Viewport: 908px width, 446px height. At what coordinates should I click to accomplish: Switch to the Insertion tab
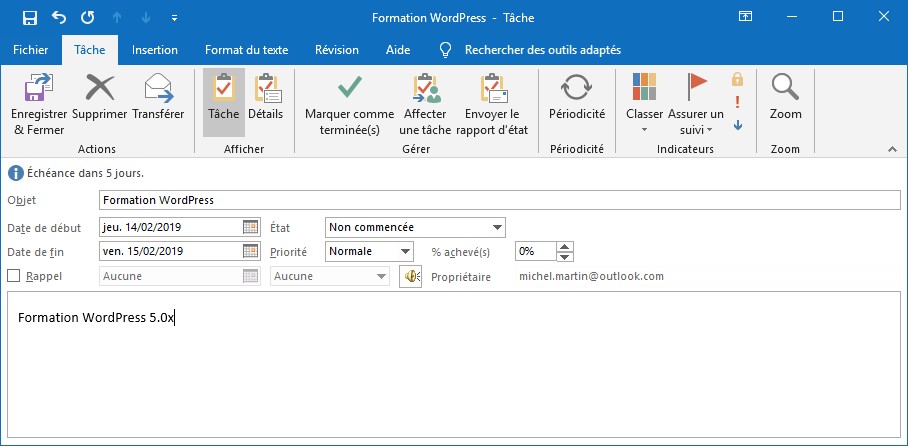click(x=155, y=50)
